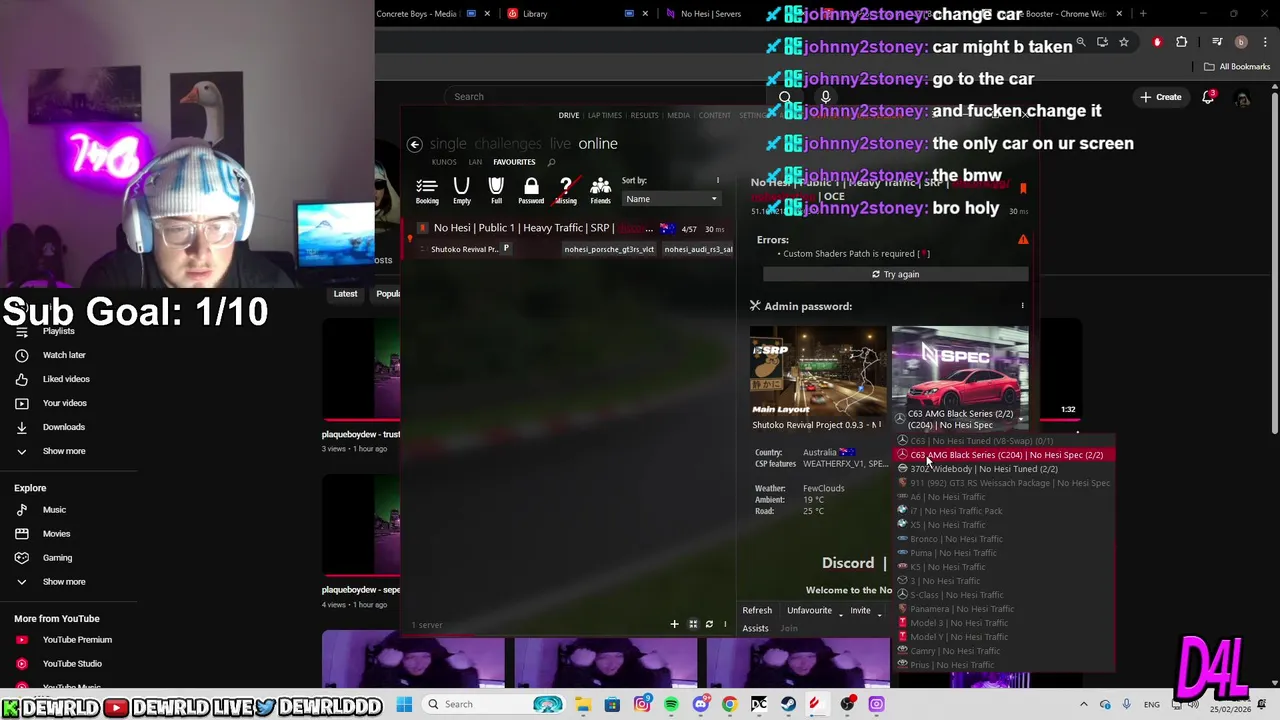Click the Unfavourite button
The height and width of the screenshot is (720, 1280).
pos(809,611)
